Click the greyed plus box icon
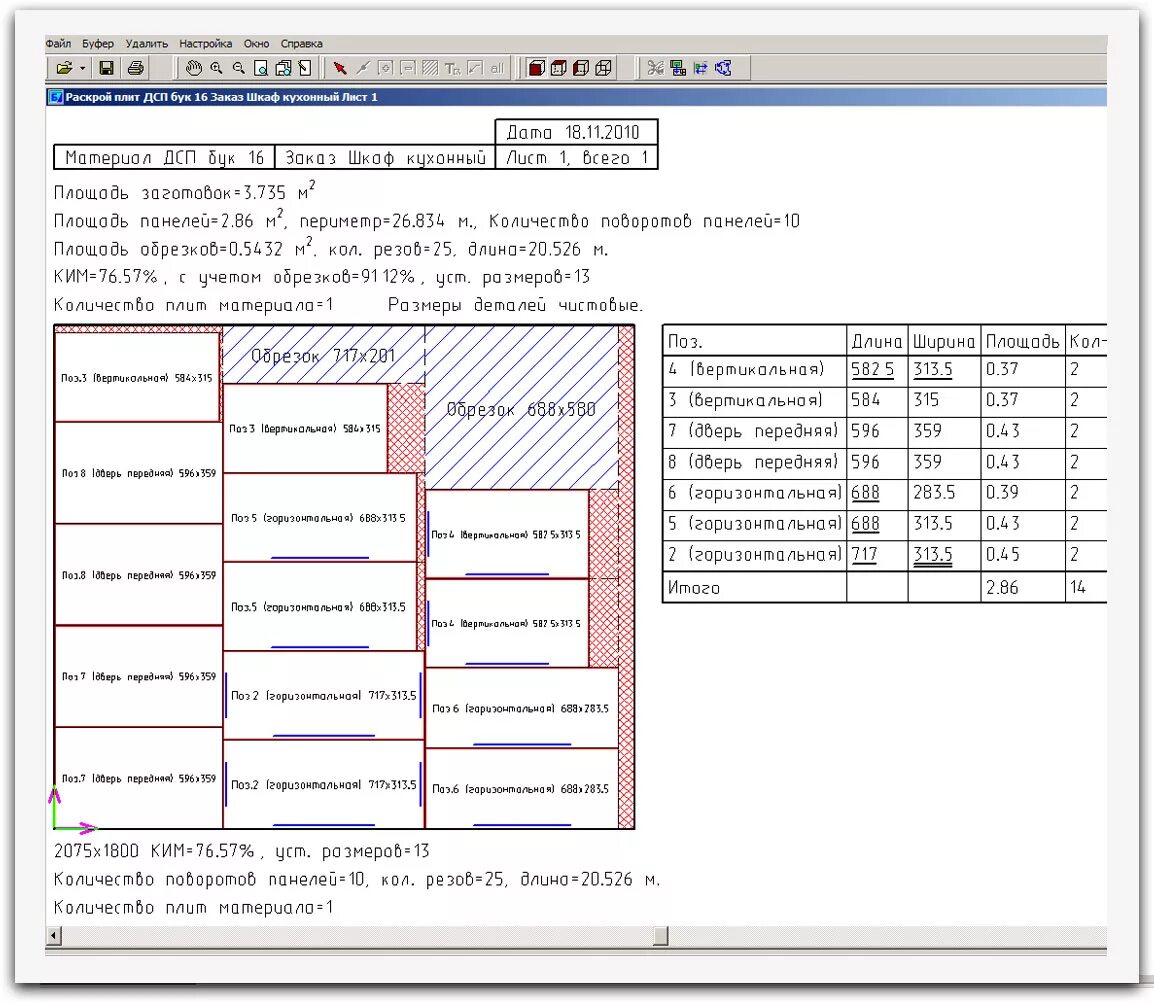This screenshot has width=1154, height=1003. pos(385,68)
